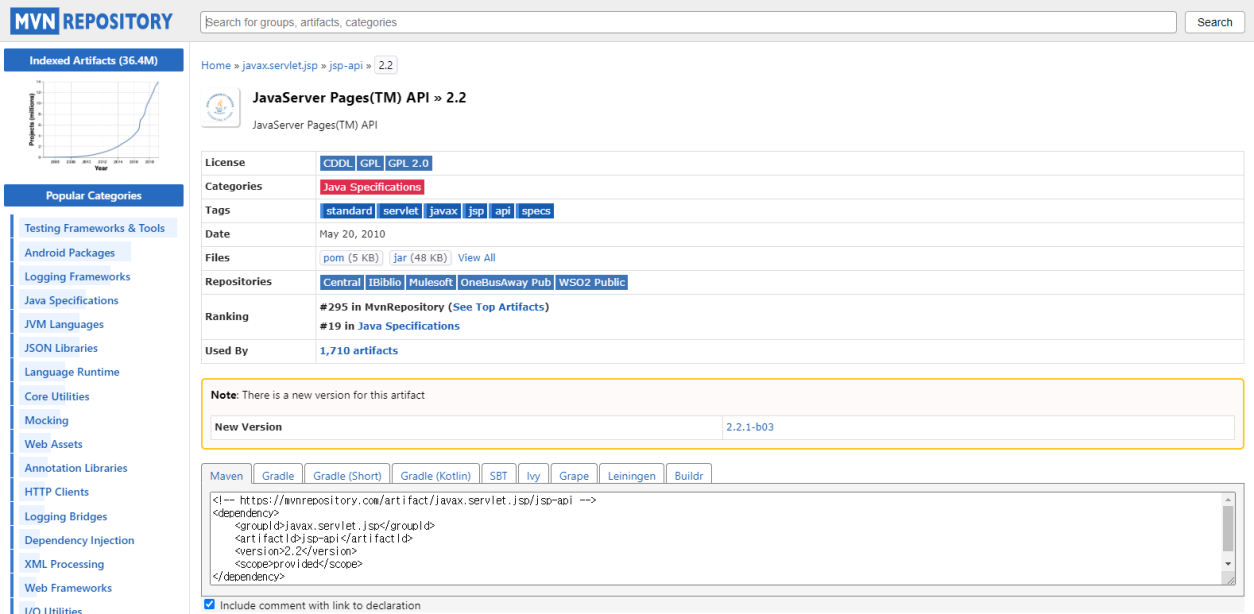The width and height of the screenshot is (1254, 614).
Task: Open the Gradle (Short) tab
Action: [x=347, y=475]
